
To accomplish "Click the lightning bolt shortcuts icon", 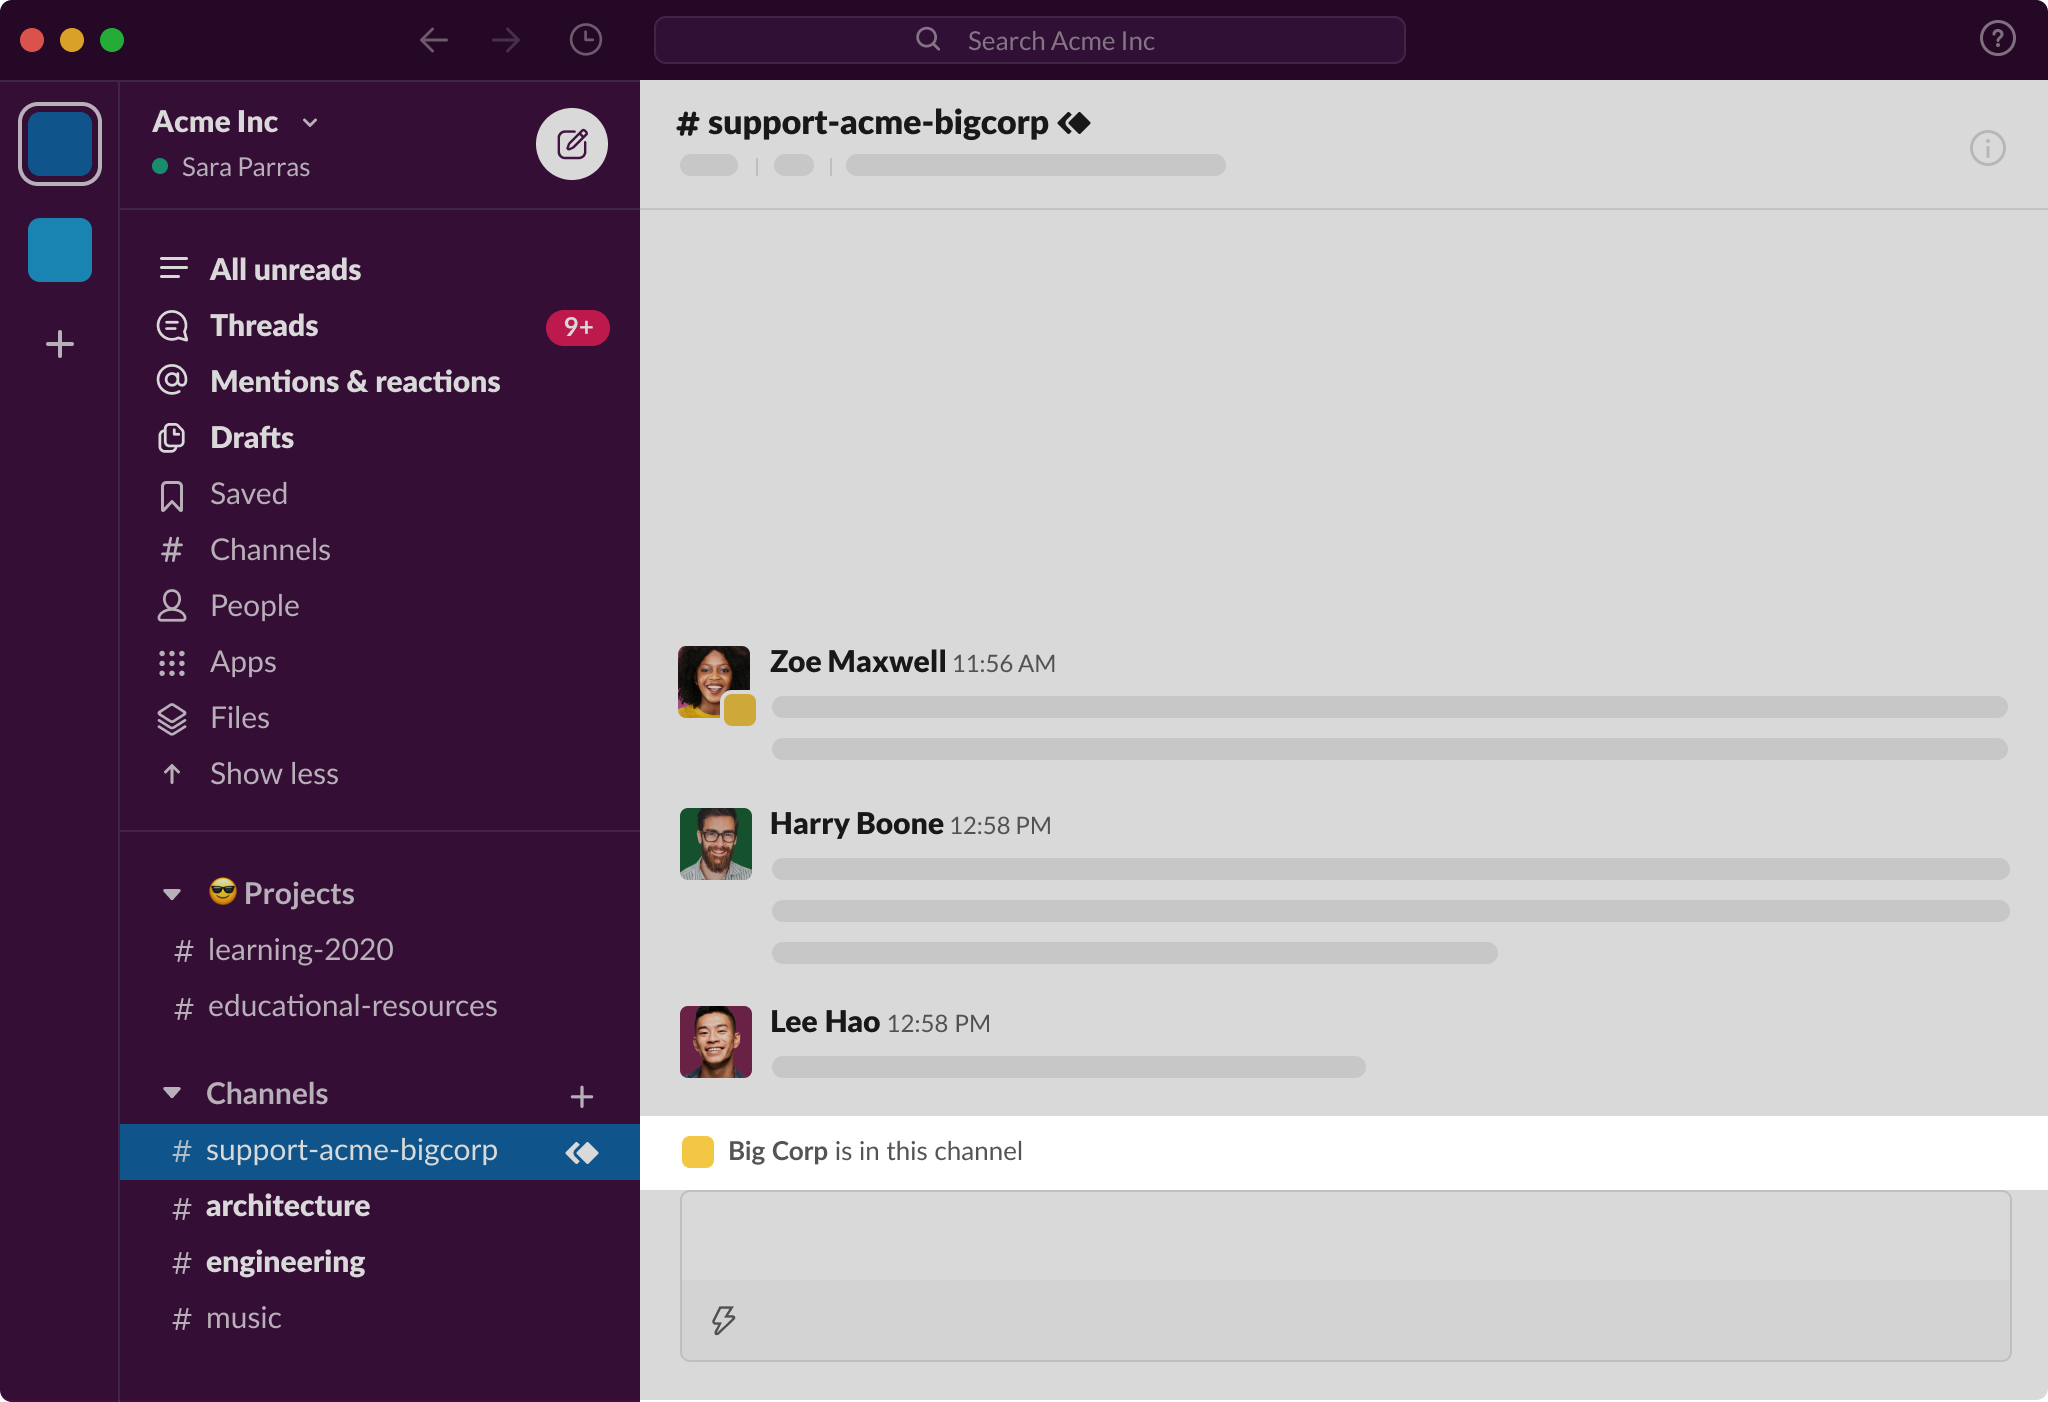I will tap(723, 1320).
